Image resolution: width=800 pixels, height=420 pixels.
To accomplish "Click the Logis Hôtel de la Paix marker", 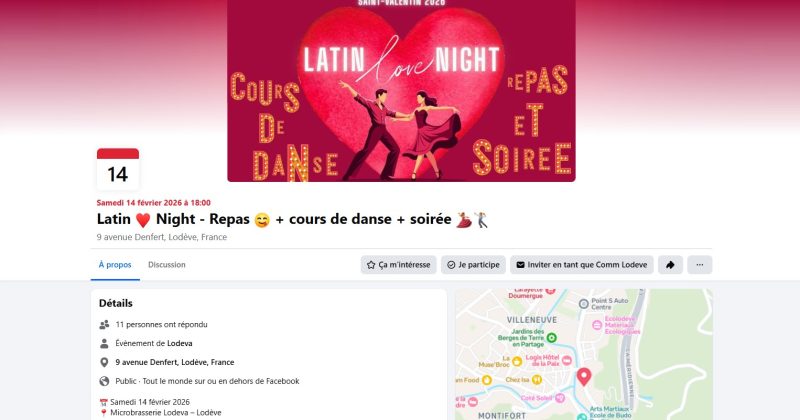I will click(x=566, y=360).
